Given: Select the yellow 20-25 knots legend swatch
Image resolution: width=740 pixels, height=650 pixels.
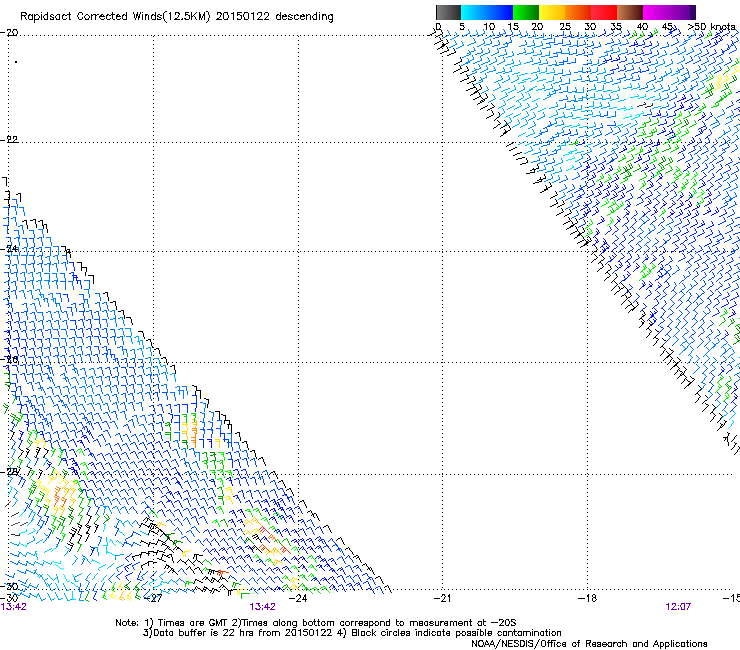Looking at the screenshot, I should [552, 12].
